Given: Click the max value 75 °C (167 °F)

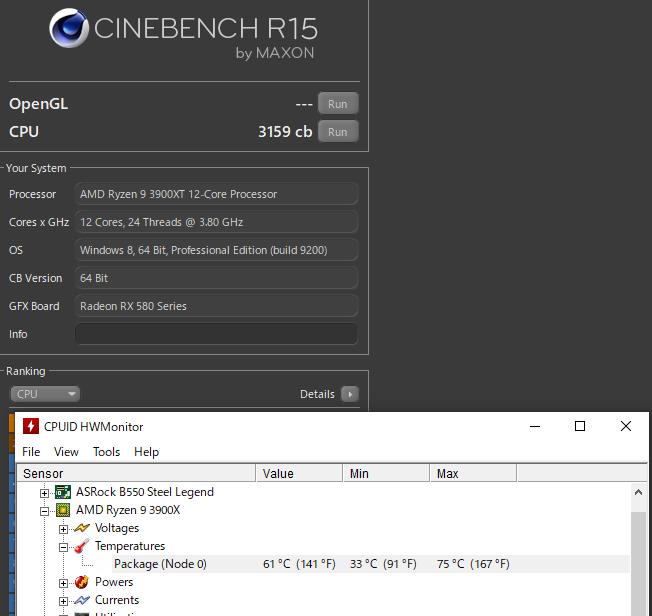Looking at the screenshot, I should tap(473, 564).
